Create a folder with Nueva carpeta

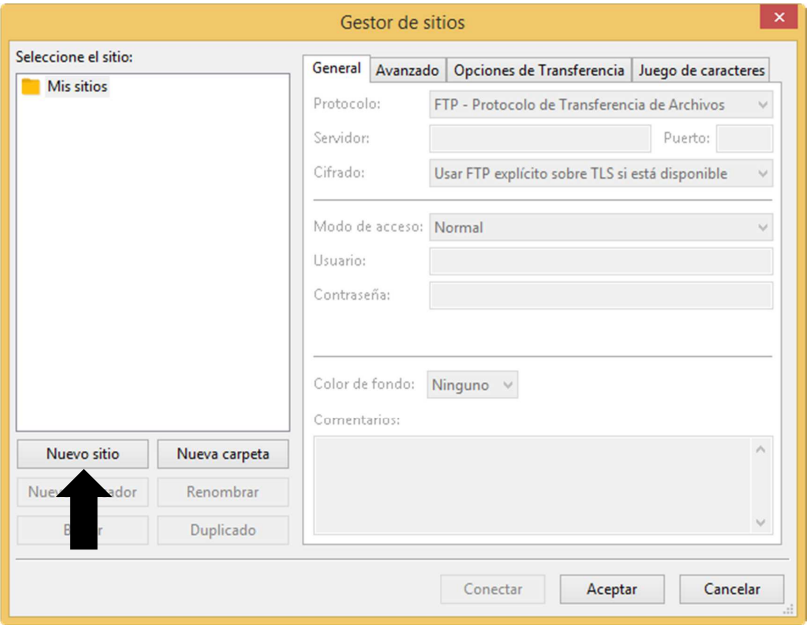(x=223, y=454)
